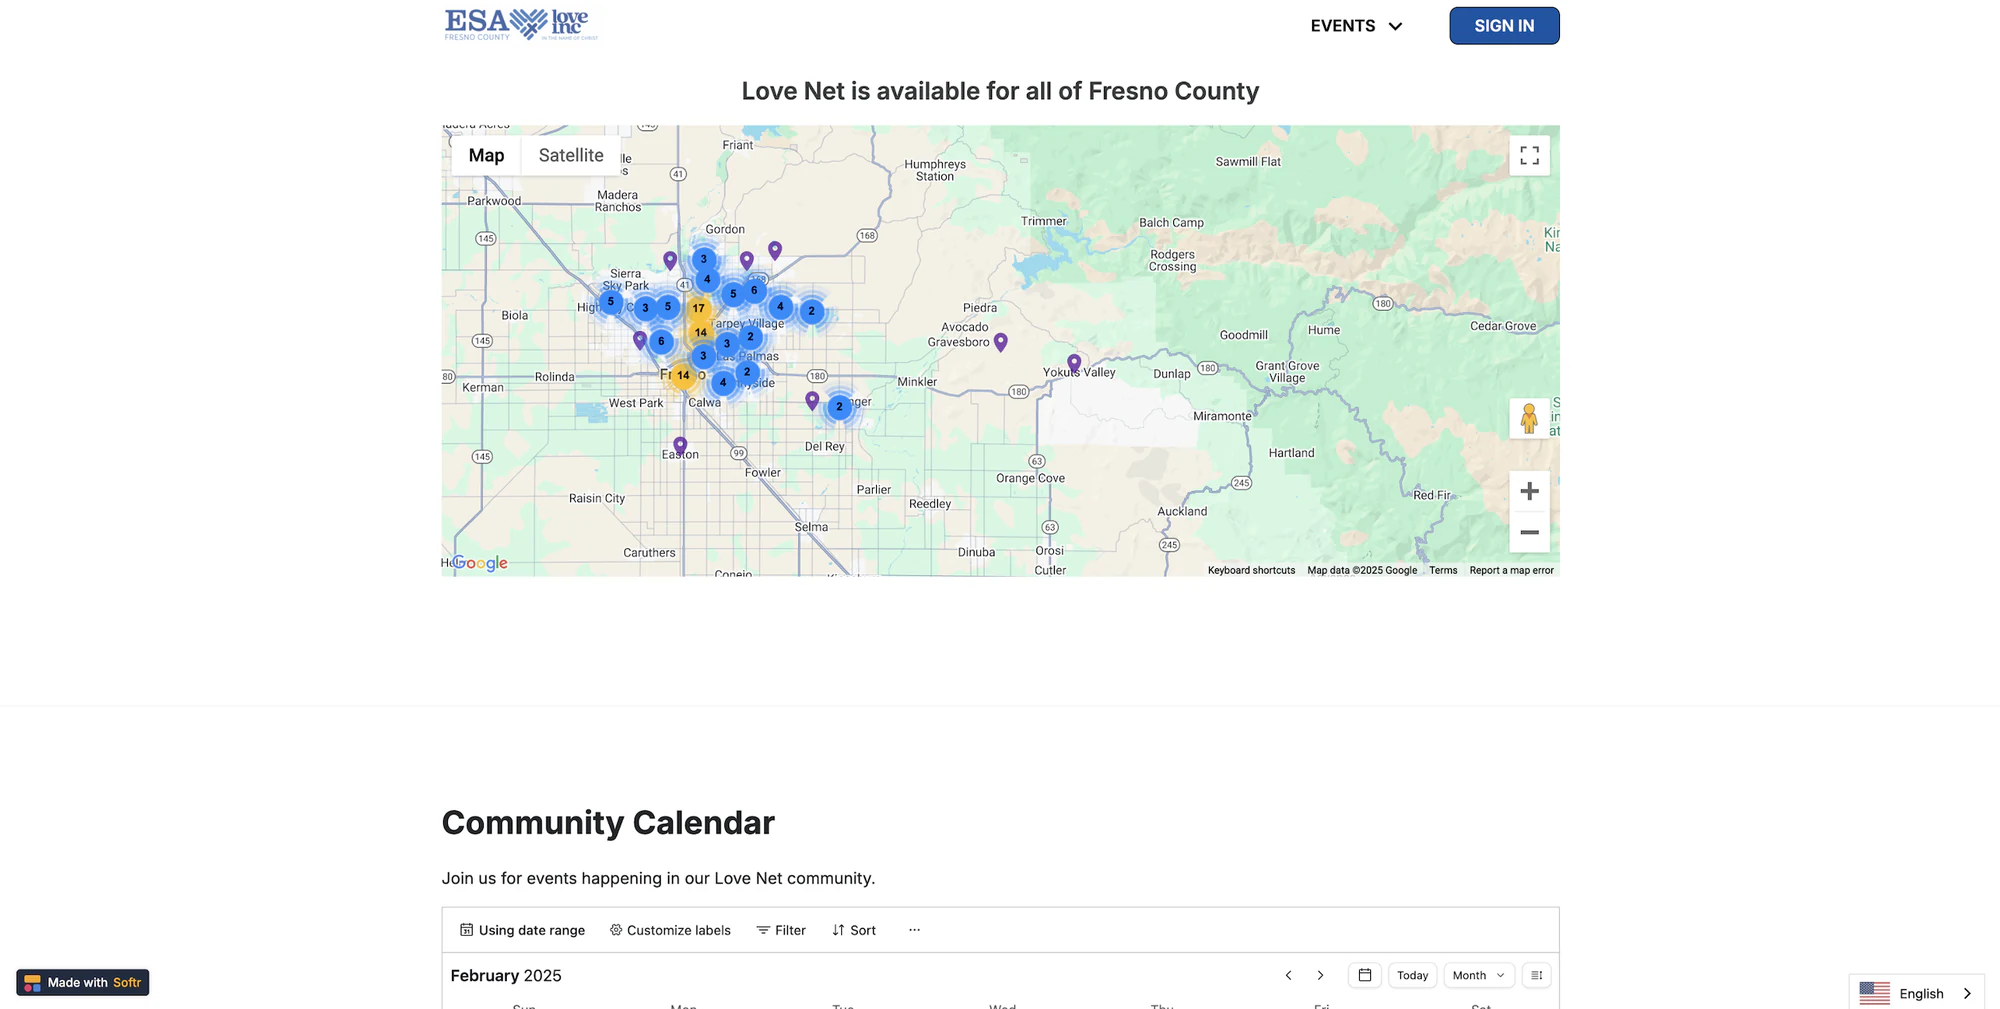
Task: Open the Month view dropdown
Action: point(1478,975)
